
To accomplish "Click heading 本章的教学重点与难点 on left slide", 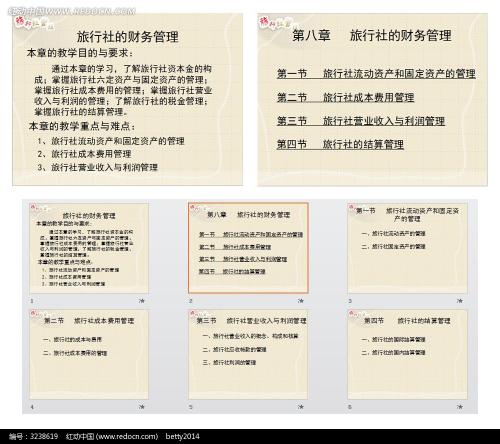I will tap(82, 126).
